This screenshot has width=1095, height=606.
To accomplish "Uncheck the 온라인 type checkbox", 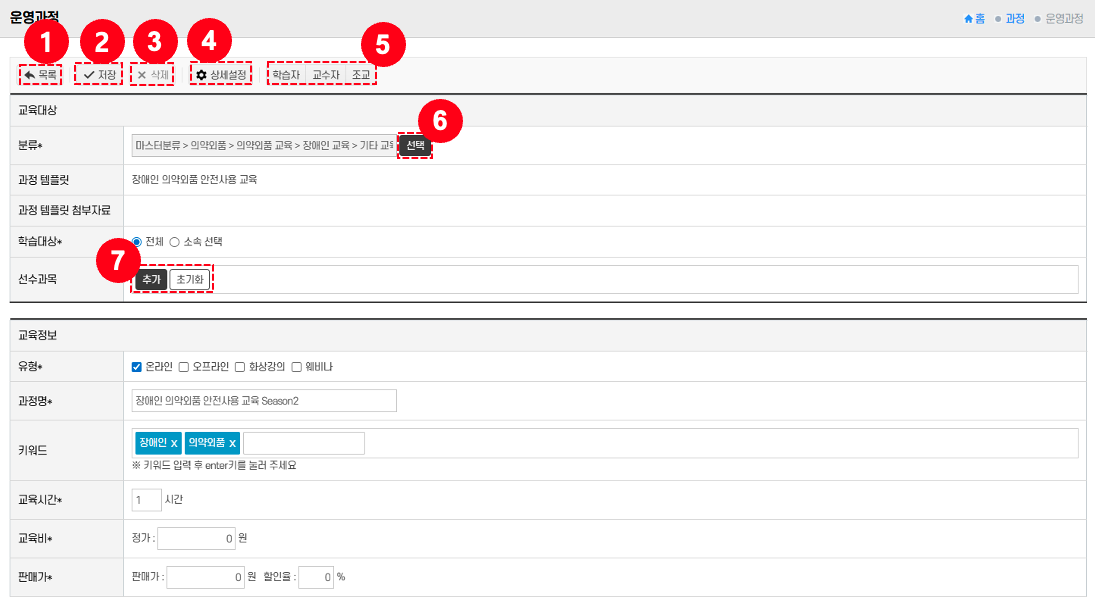I will [137, 367].
